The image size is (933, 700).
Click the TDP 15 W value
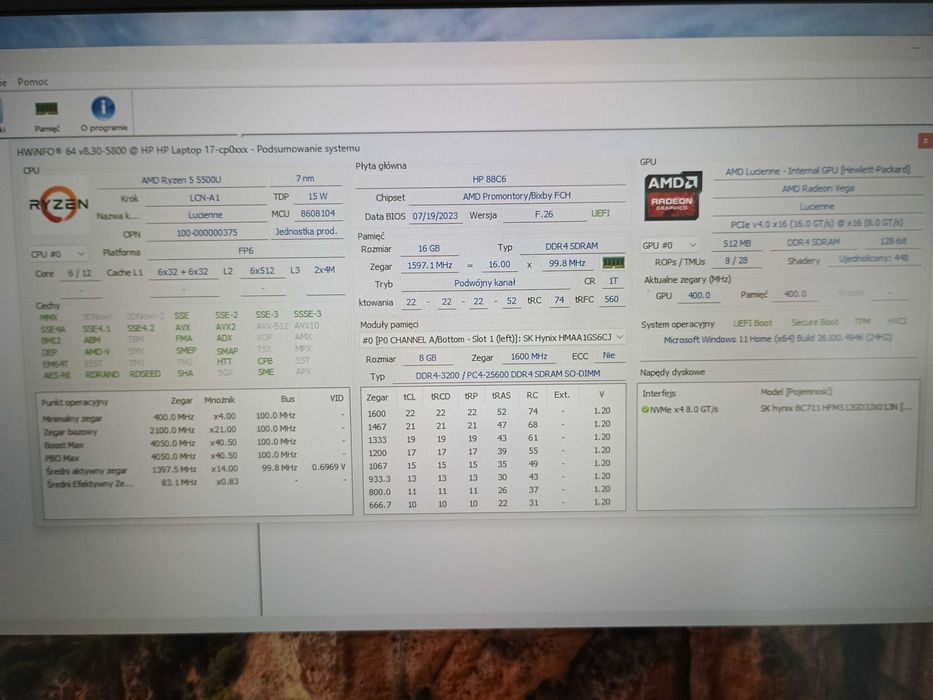(x=318, y=196)
